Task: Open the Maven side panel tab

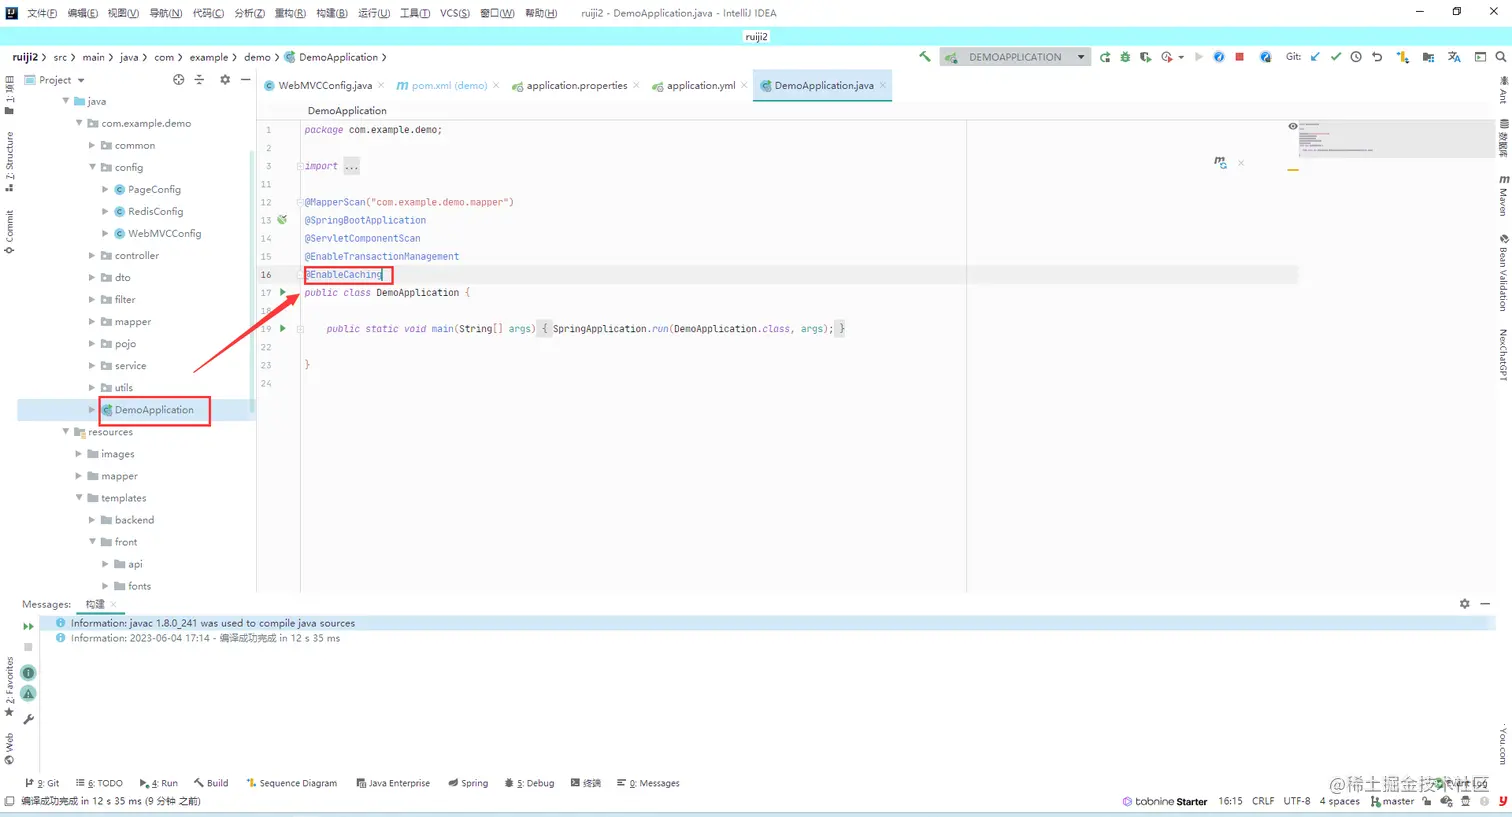Action: click(x=1503, y=195)
